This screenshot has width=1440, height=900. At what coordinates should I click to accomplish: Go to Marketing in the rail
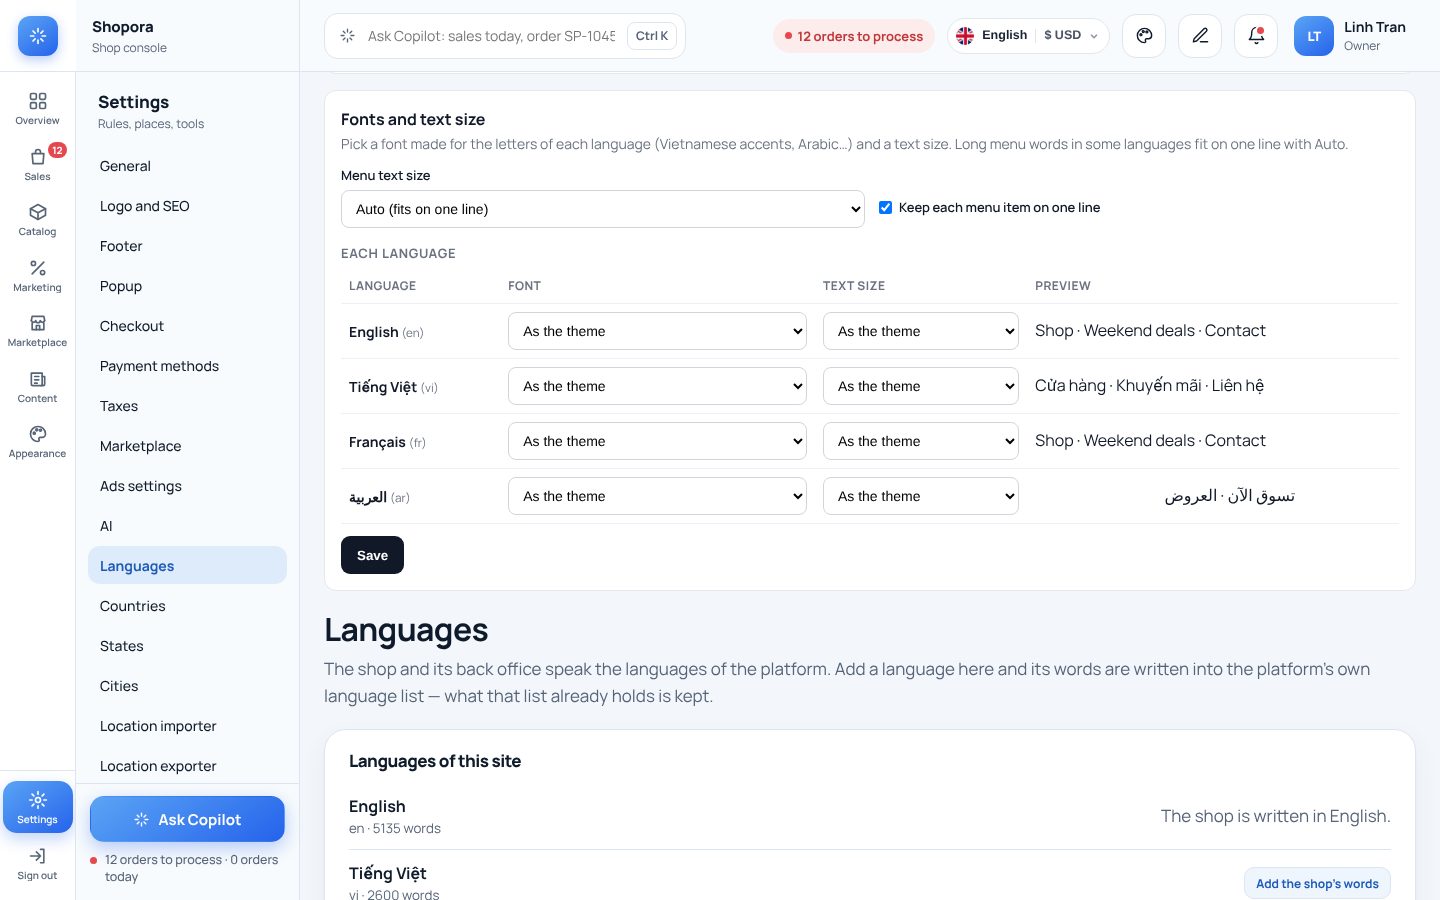coord(38,275)
